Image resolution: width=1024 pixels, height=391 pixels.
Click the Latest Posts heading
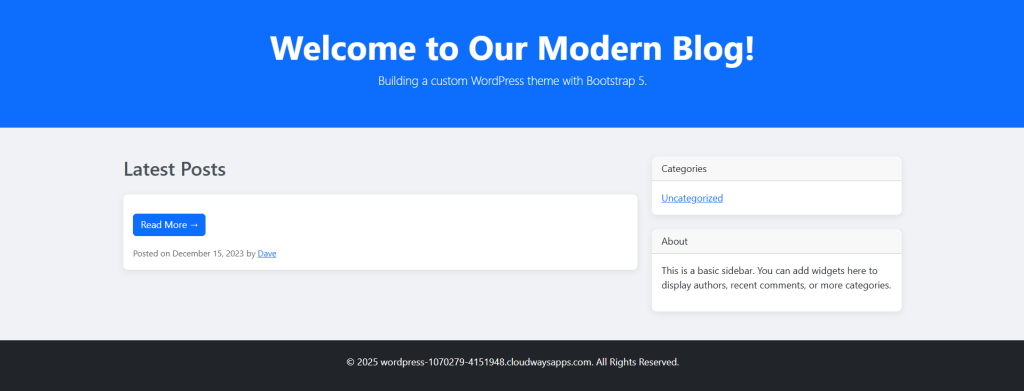(x=174, y=169)
